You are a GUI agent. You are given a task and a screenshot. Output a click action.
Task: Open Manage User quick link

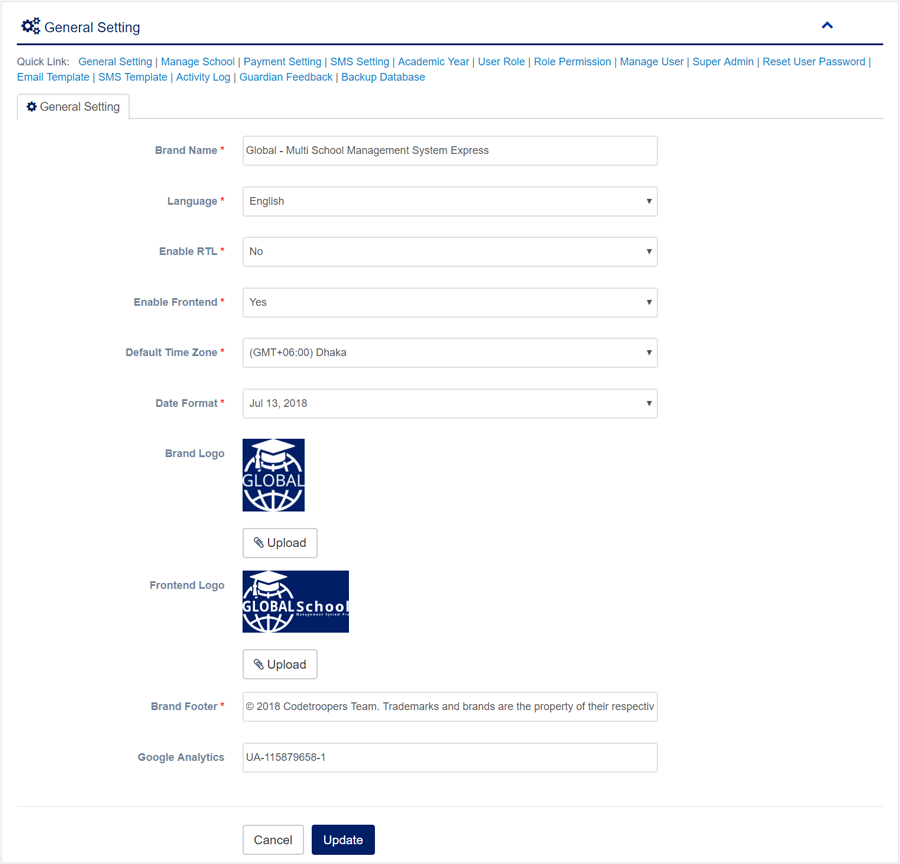pos(651,61)
